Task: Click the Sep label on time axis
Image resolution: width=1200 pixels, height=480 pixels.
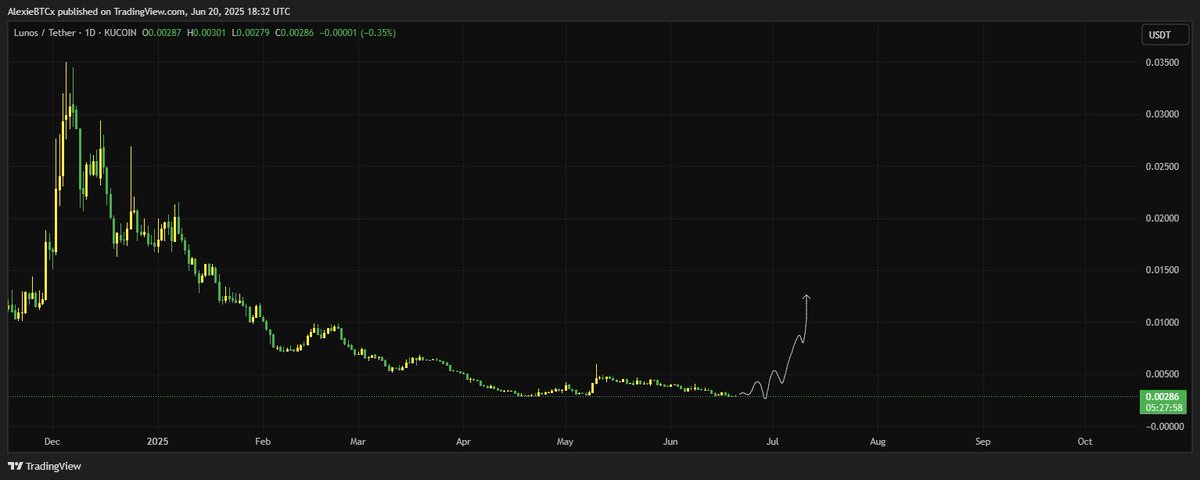Action: [983, 440]
